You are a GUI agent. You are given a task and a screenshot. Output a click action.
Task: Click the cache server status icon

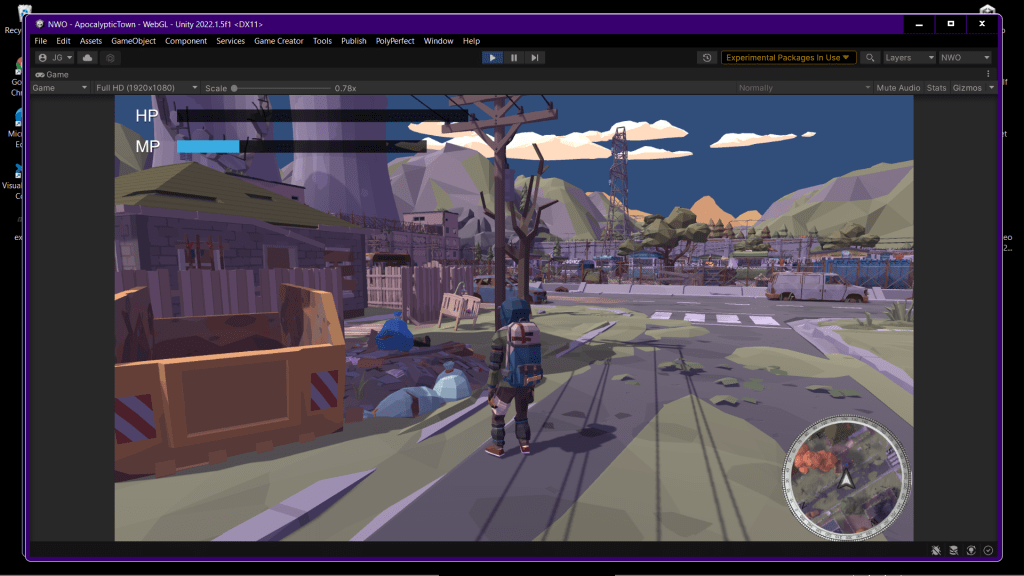point(954,550)
